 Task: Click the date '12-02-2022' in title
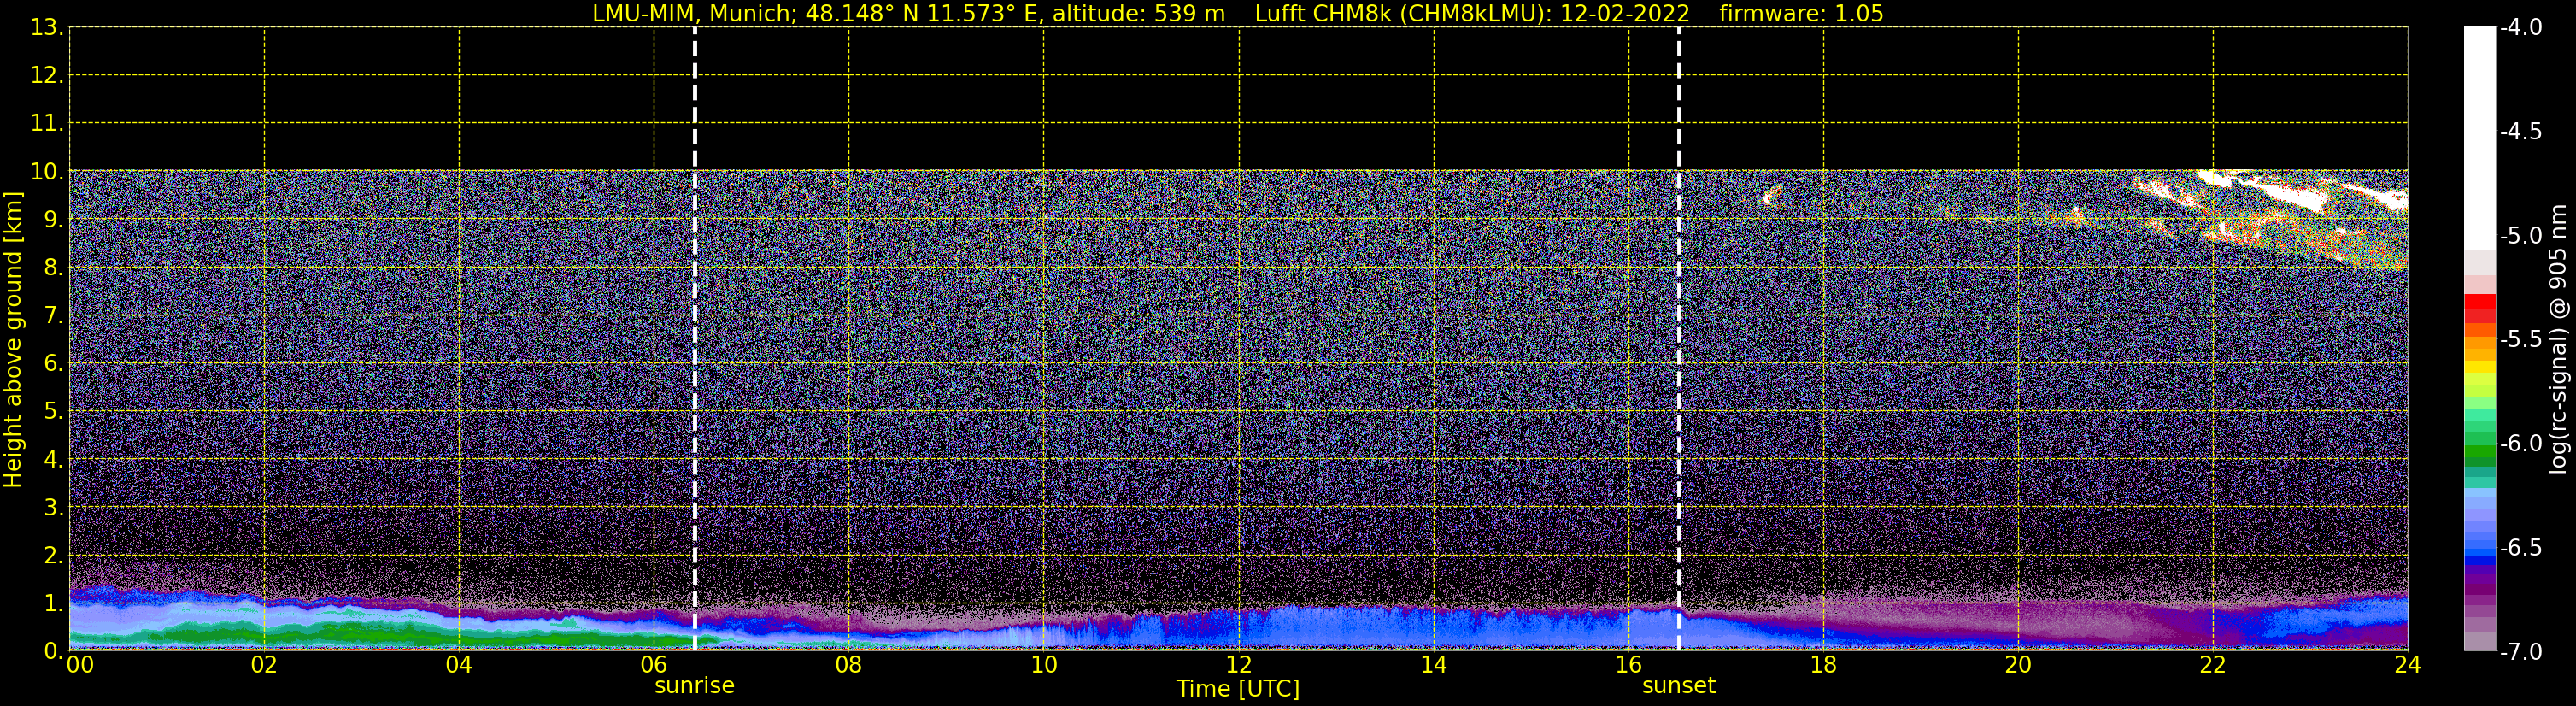pos(1625,14)
